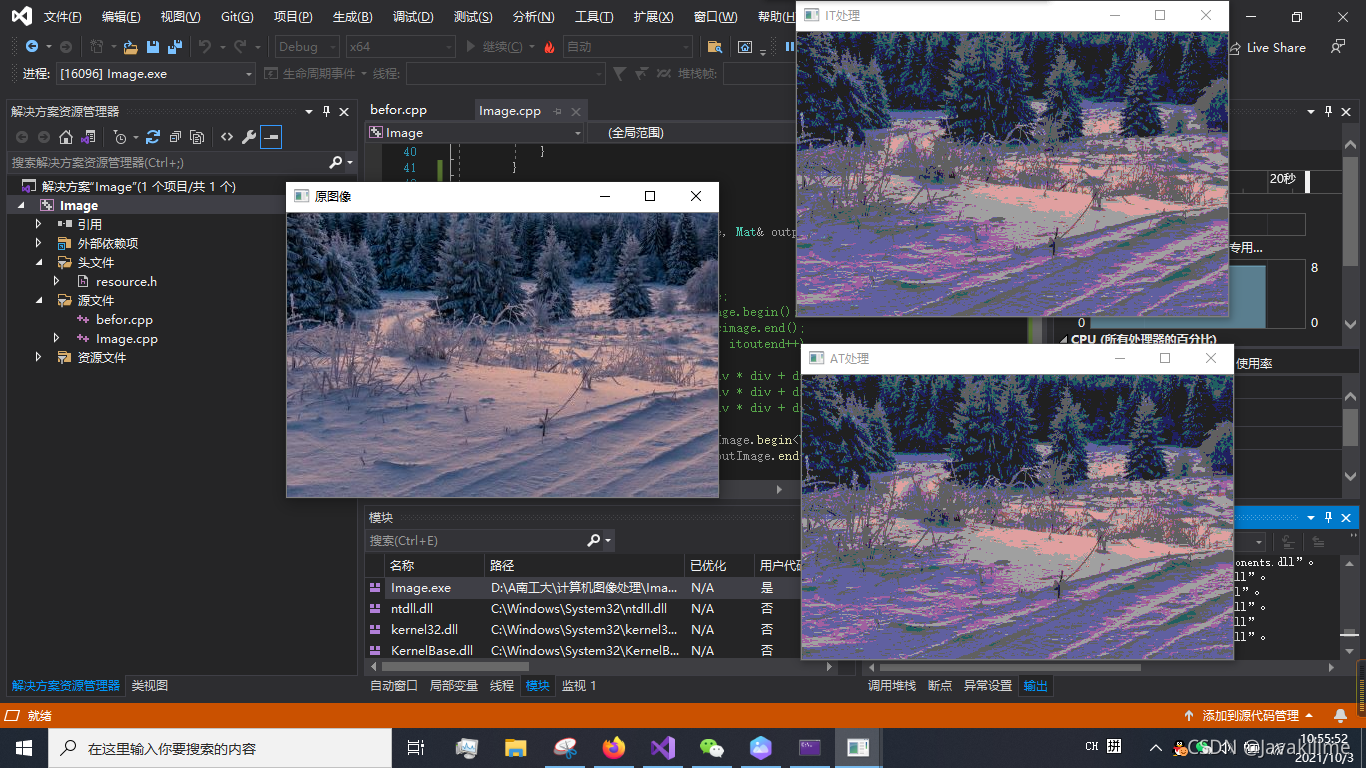Expand the 资源文件 folder
The width and height of the screenshot is (1366, 768).
coord(39,357)
